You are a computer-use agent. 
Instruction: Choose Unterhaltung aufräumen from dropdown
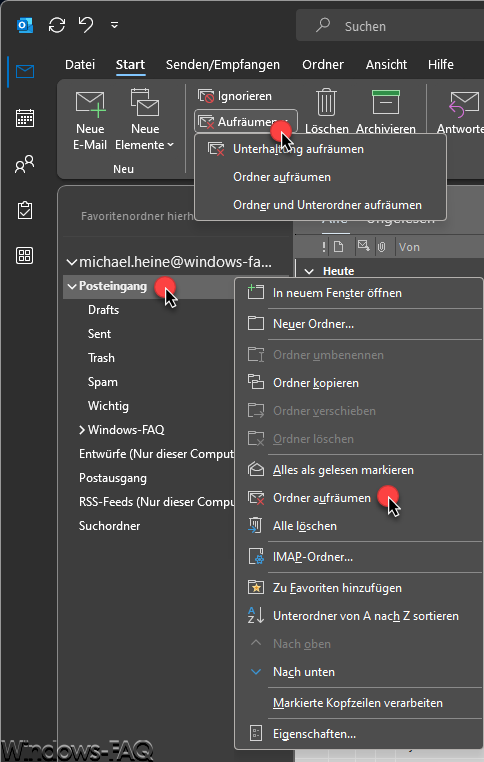[x=320, y=149]
